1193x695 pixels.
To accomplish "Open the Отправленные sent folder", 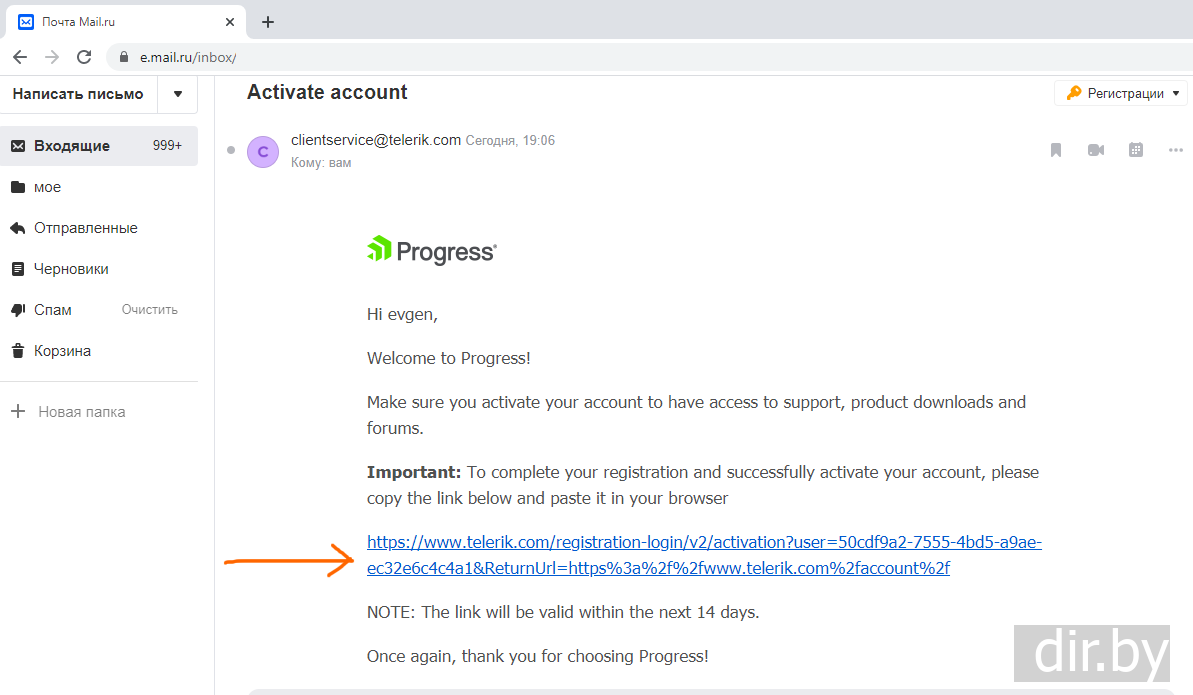I will click(99, 228).
